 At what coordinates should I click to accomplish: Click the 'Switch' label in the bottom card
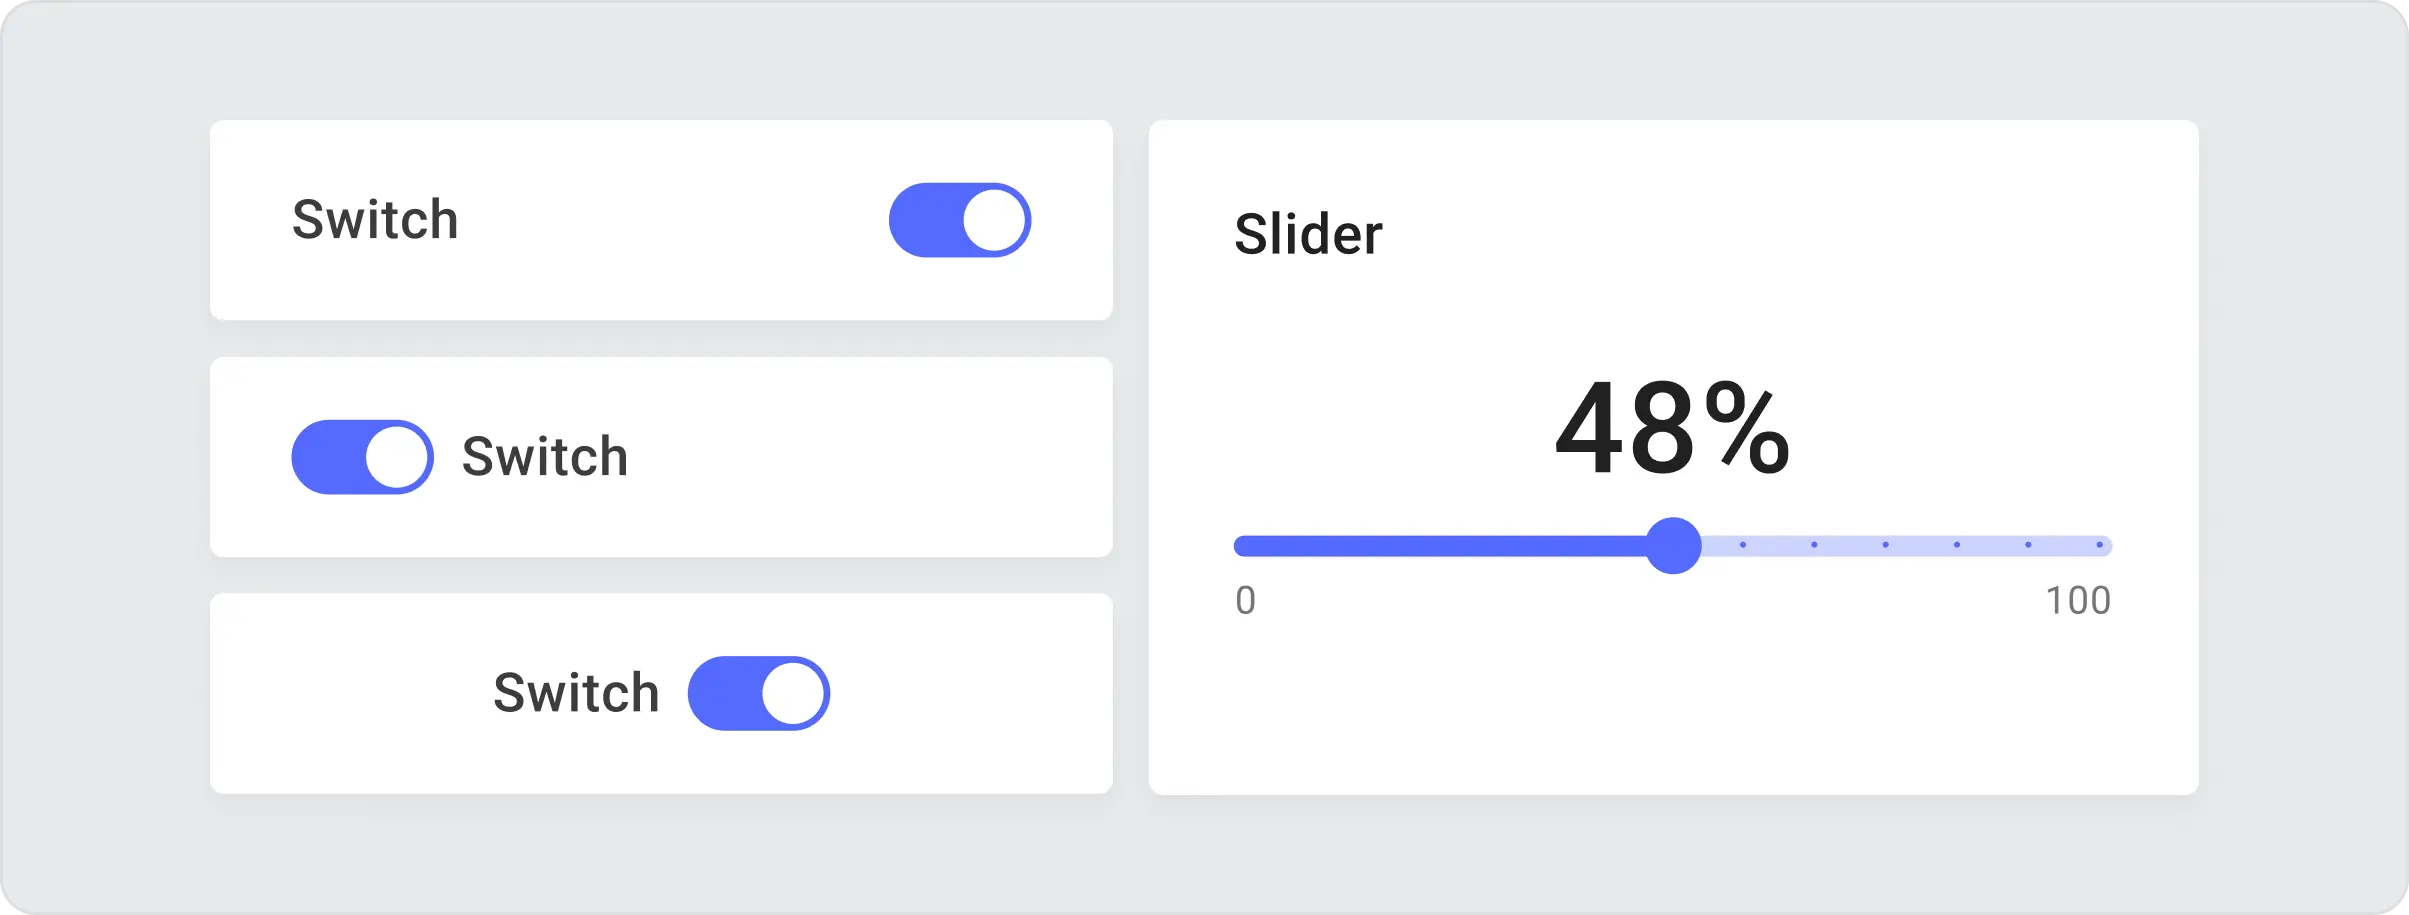tap(577, 692)
